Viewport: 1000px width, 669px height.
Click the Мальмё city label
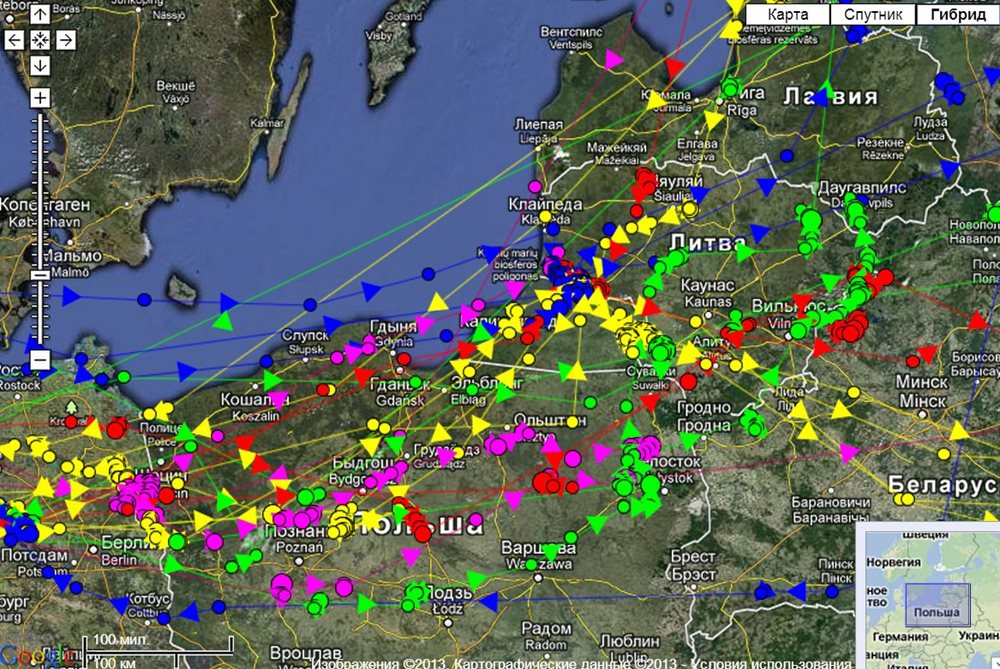73,256
